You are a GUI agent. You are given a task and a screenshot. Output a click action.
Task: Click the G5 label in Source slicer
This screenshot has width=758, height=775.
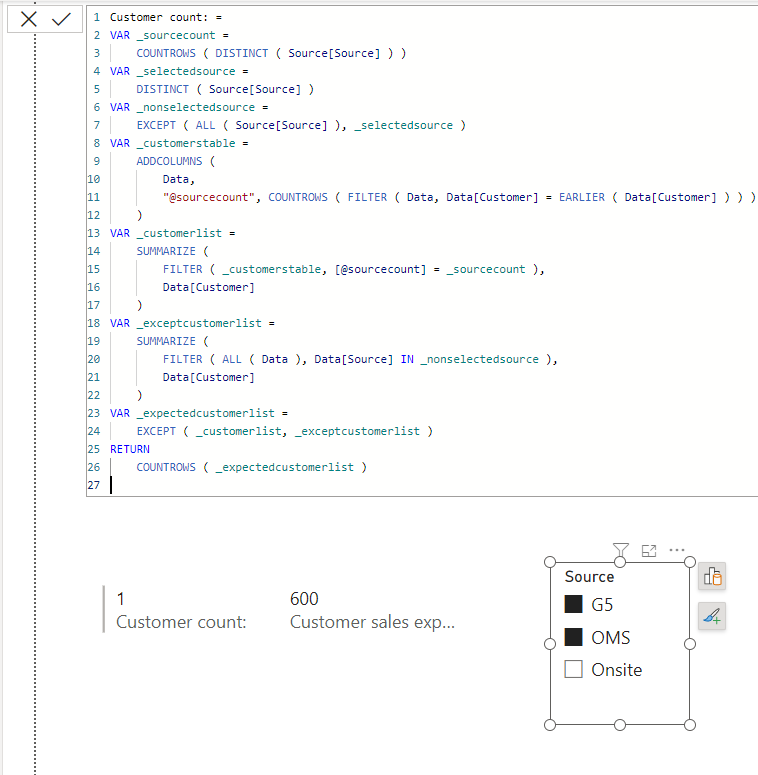tap(602, 604)
